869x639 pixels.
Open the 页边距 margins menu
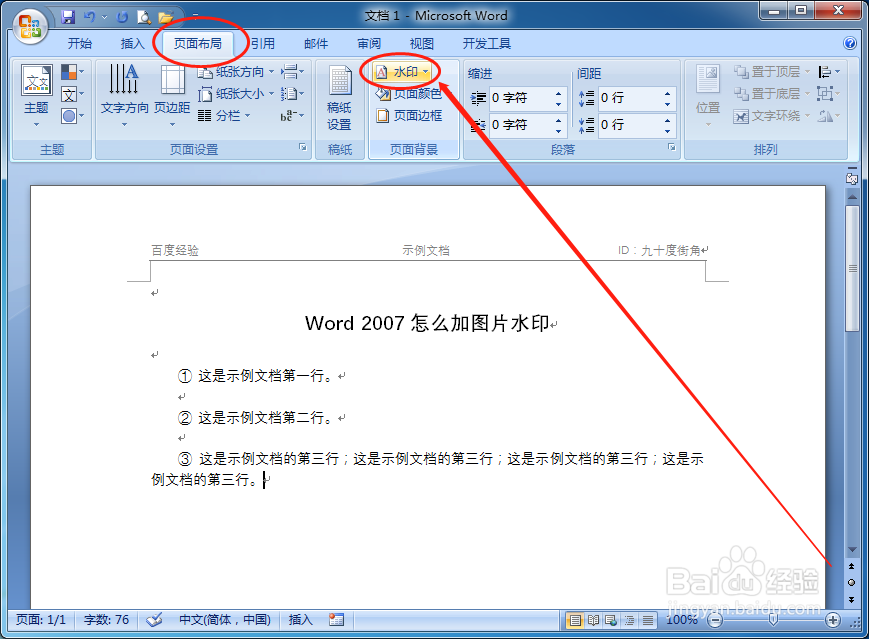pyautogui.click(x=172, y=95)
